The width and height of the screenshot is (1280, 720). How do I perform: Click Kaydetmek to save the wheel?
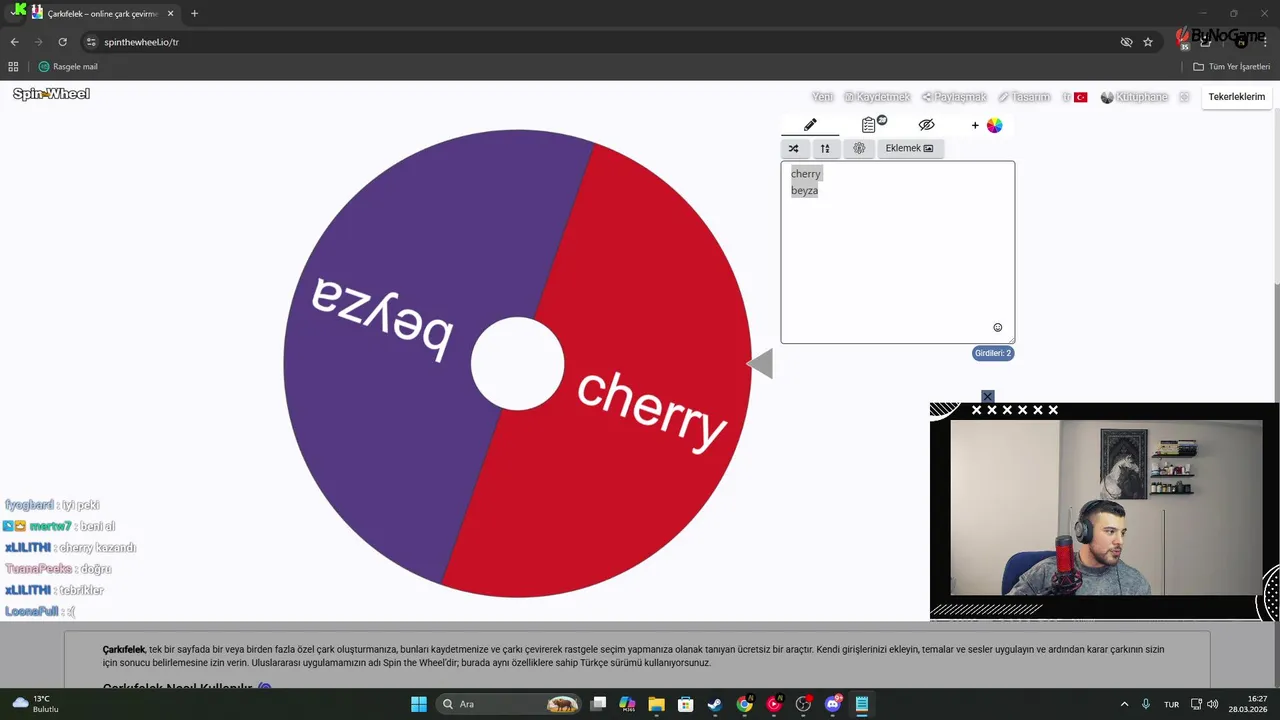[x=877, y=97]
